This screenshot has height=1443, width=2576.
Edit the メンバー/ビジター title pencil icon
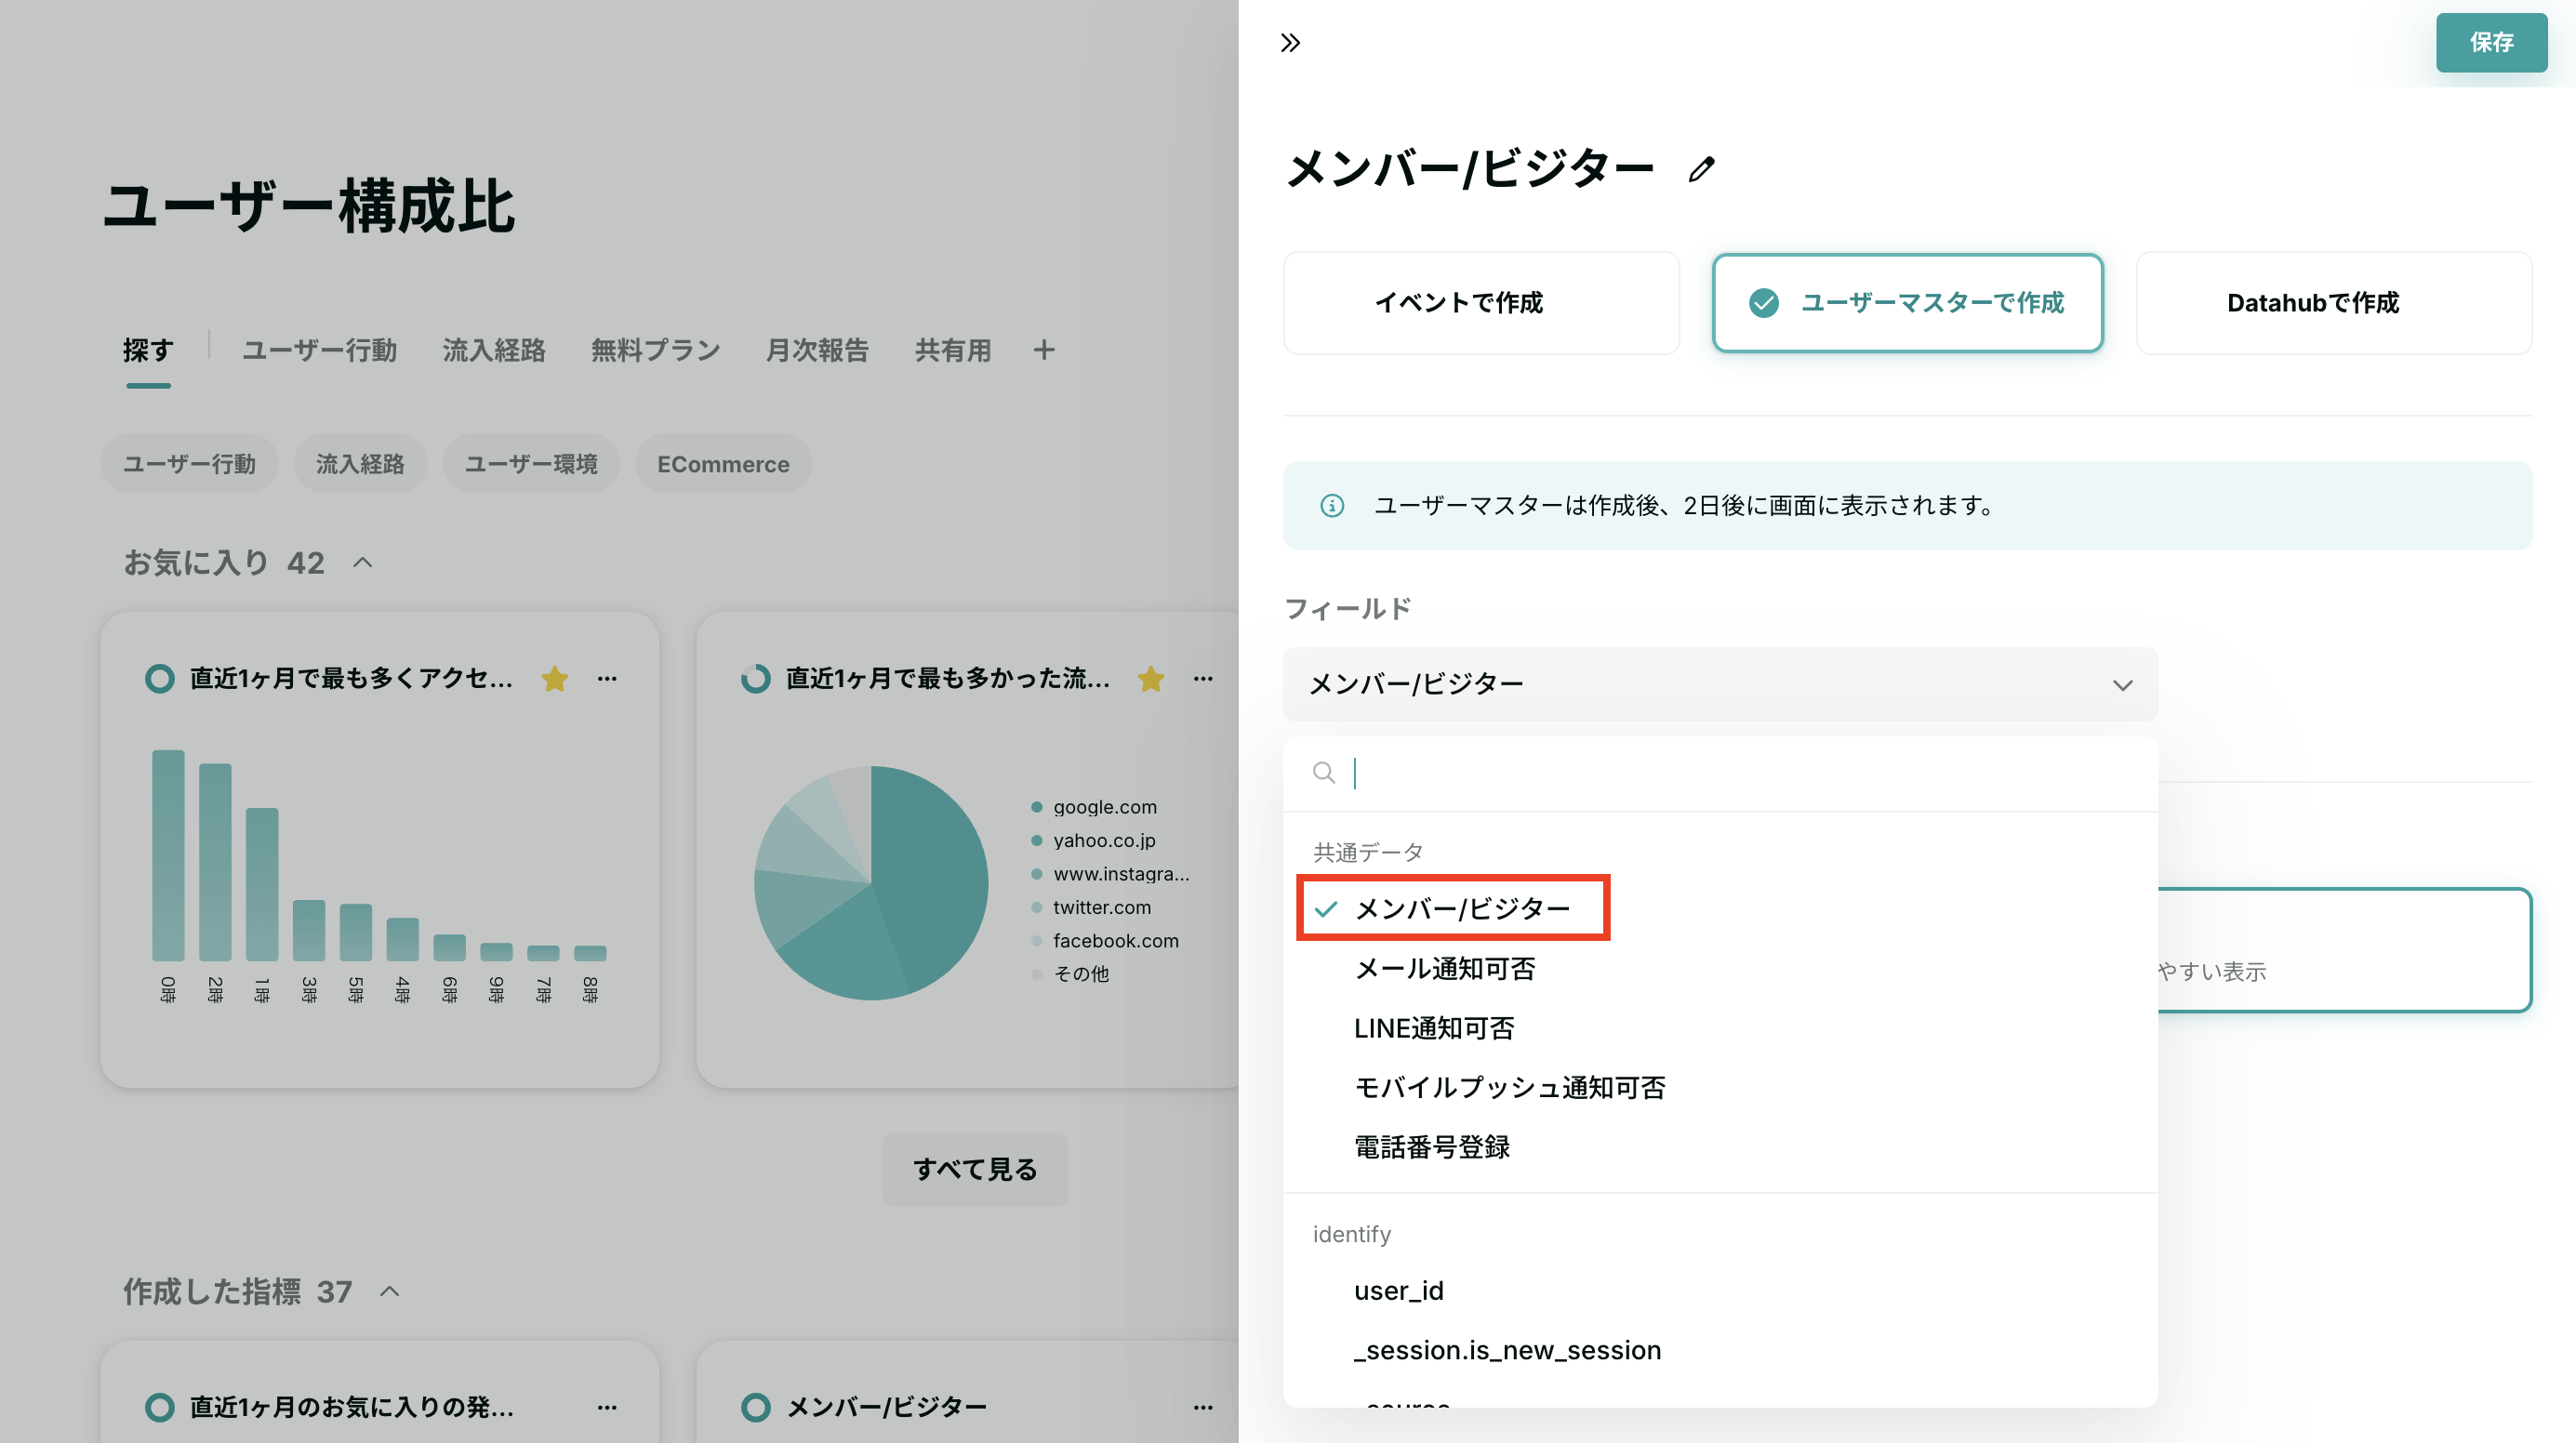(x=1701, y=169)
